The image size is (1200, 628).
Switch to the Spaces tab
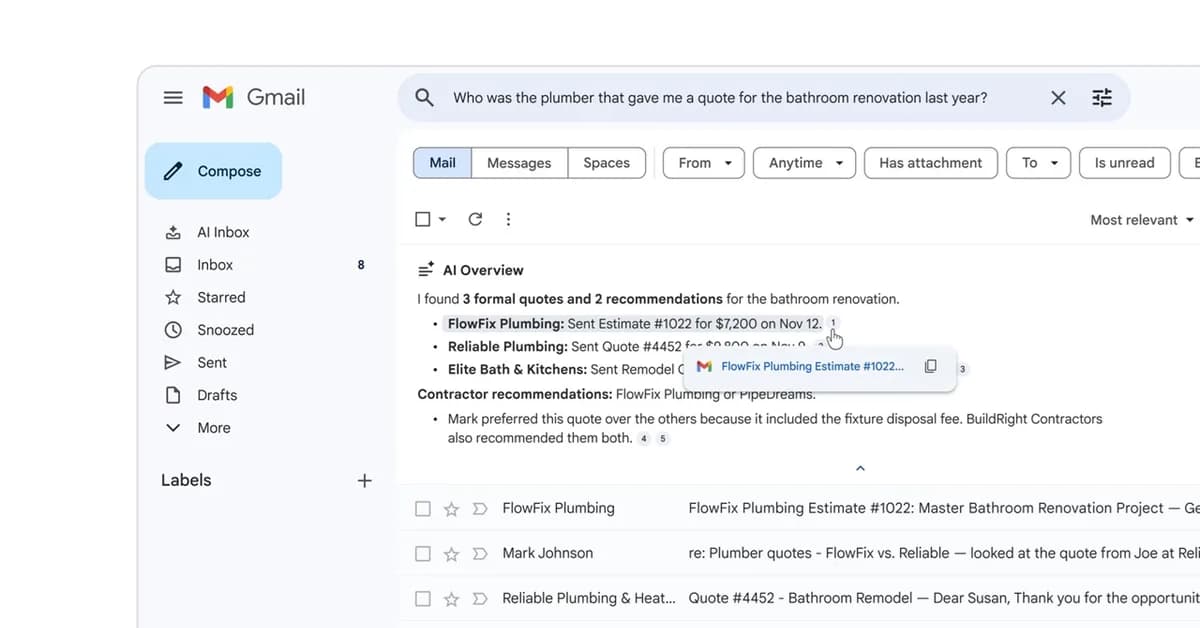606,162
